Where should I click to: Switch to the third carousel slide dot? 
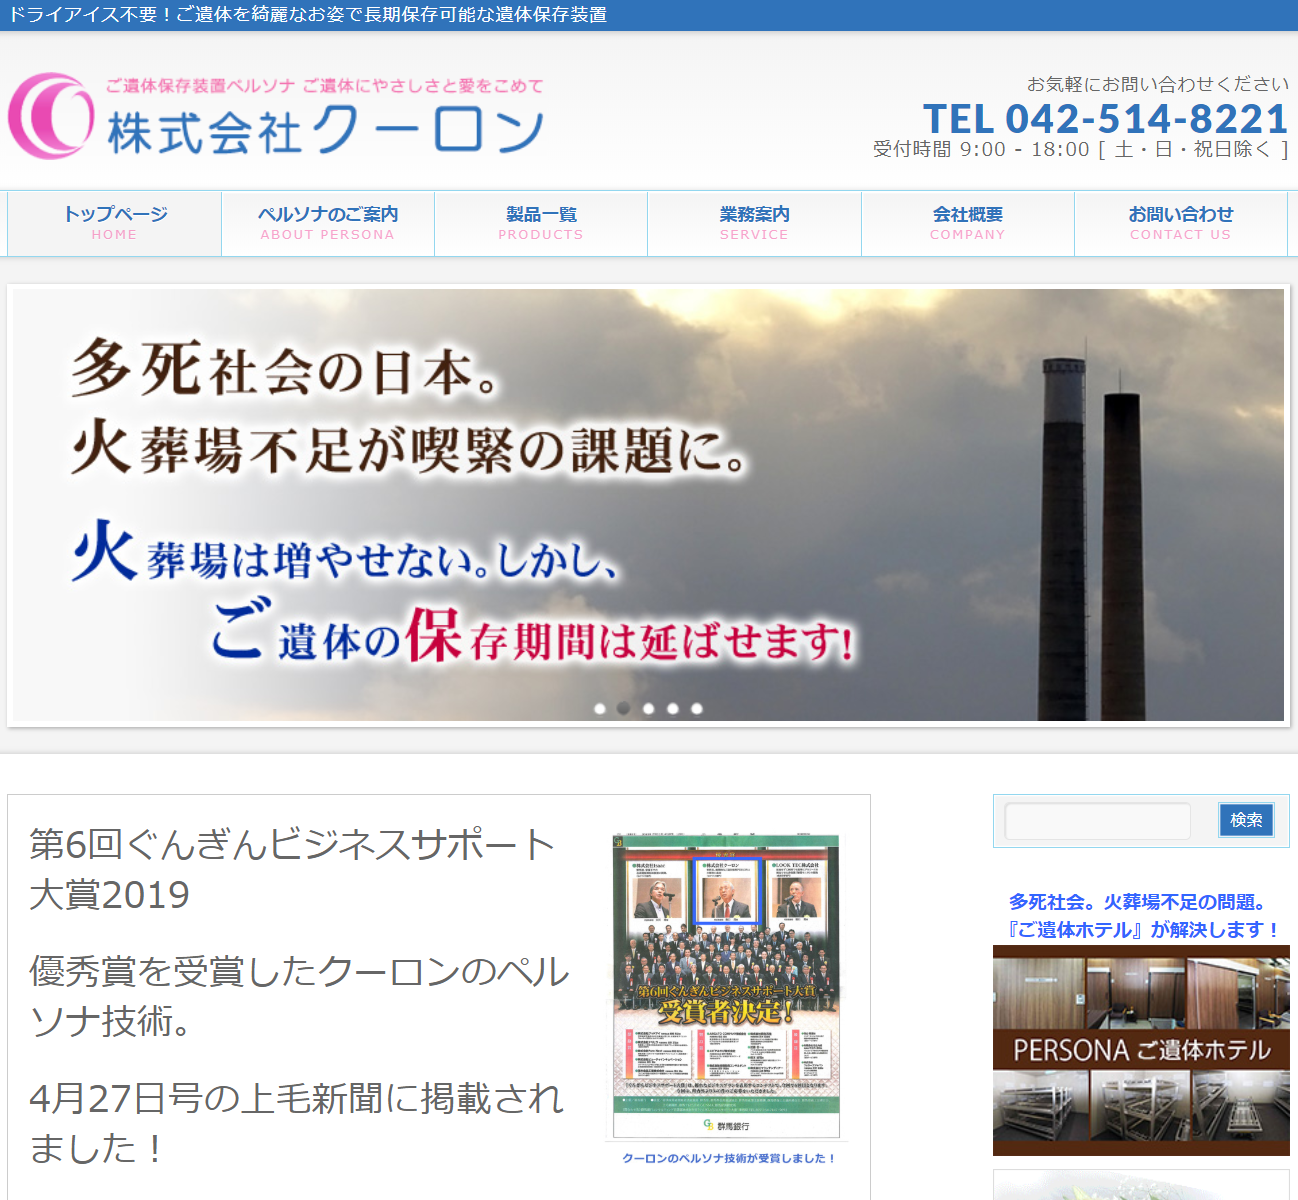click(648, 708)
